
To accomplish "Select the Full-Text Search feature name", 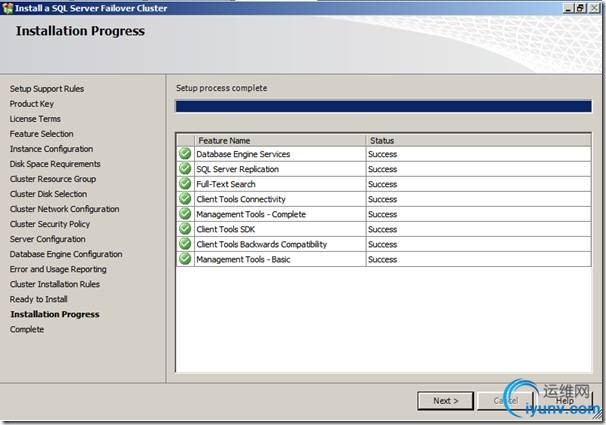I will [x=226, y=184].
